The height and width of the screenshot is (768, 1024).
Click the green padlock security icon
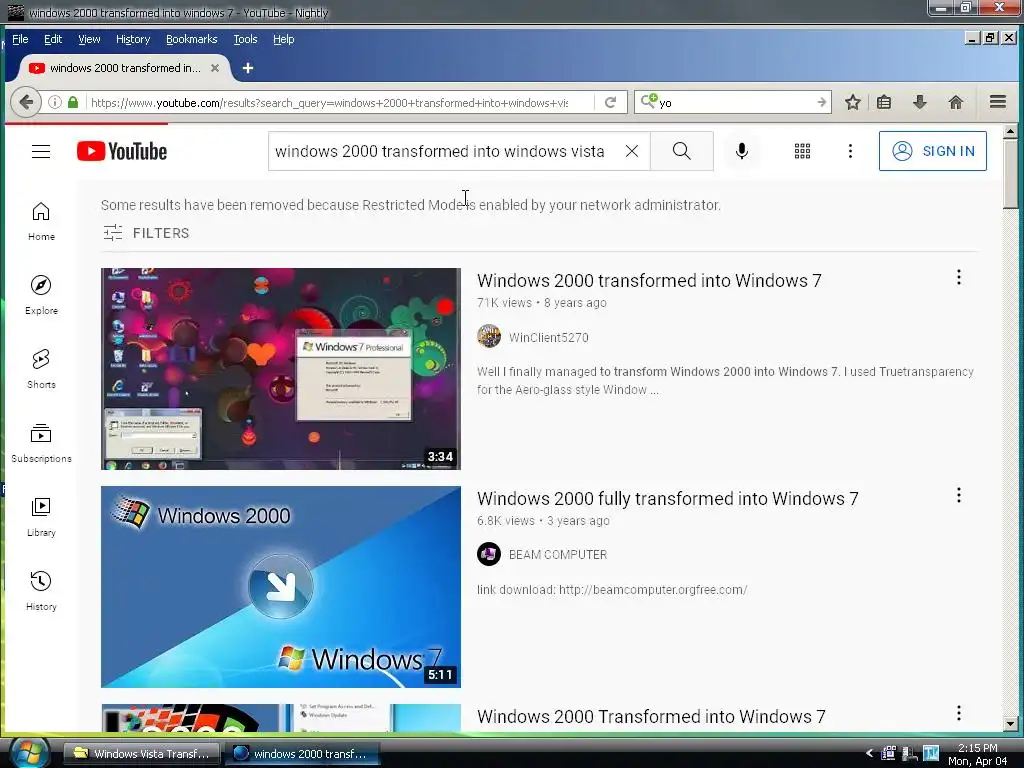73,102
